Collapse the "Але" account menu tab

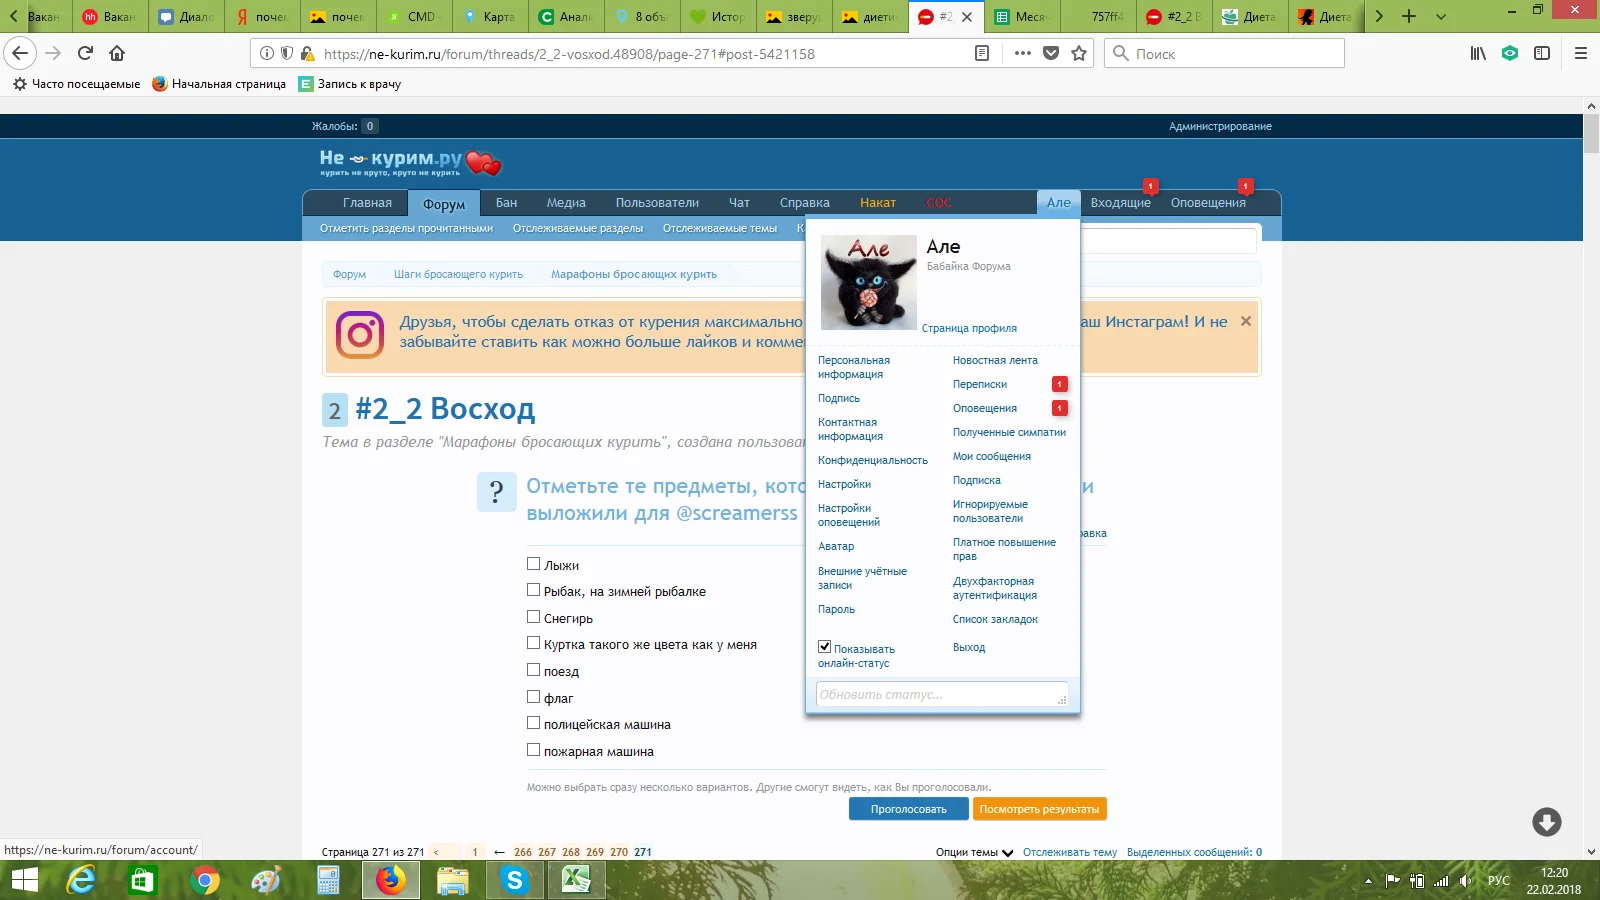click(x=1059, y=202)
